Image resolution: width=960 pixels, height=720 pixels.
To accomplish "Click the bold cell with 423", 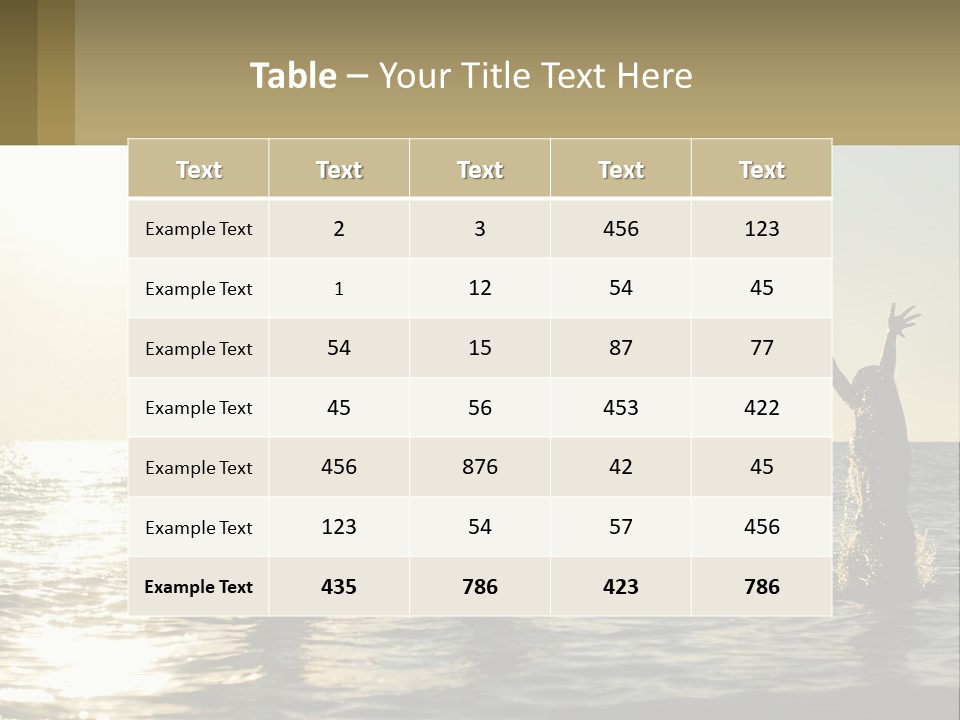I will click(x=621, y=587).
